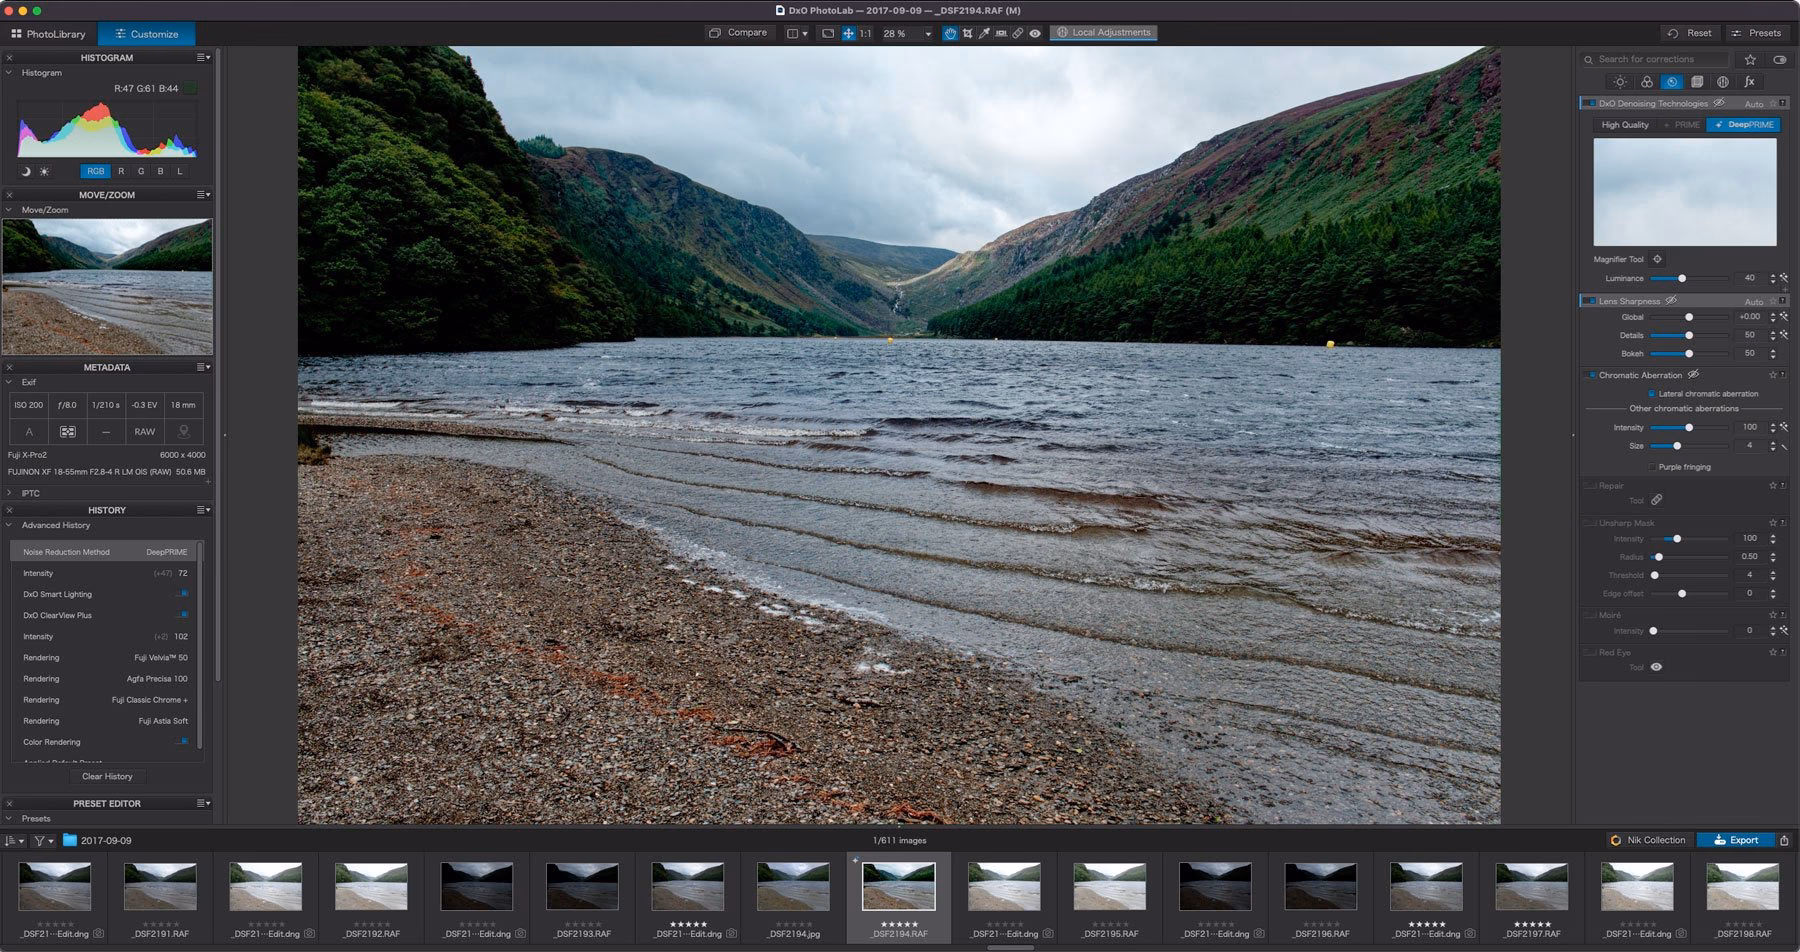Image resolution: width=1800 pixels, height=952 pixels.
Task: Hide the Chromatic Aberration correction preview
Action: click(x=1693, y=375)
